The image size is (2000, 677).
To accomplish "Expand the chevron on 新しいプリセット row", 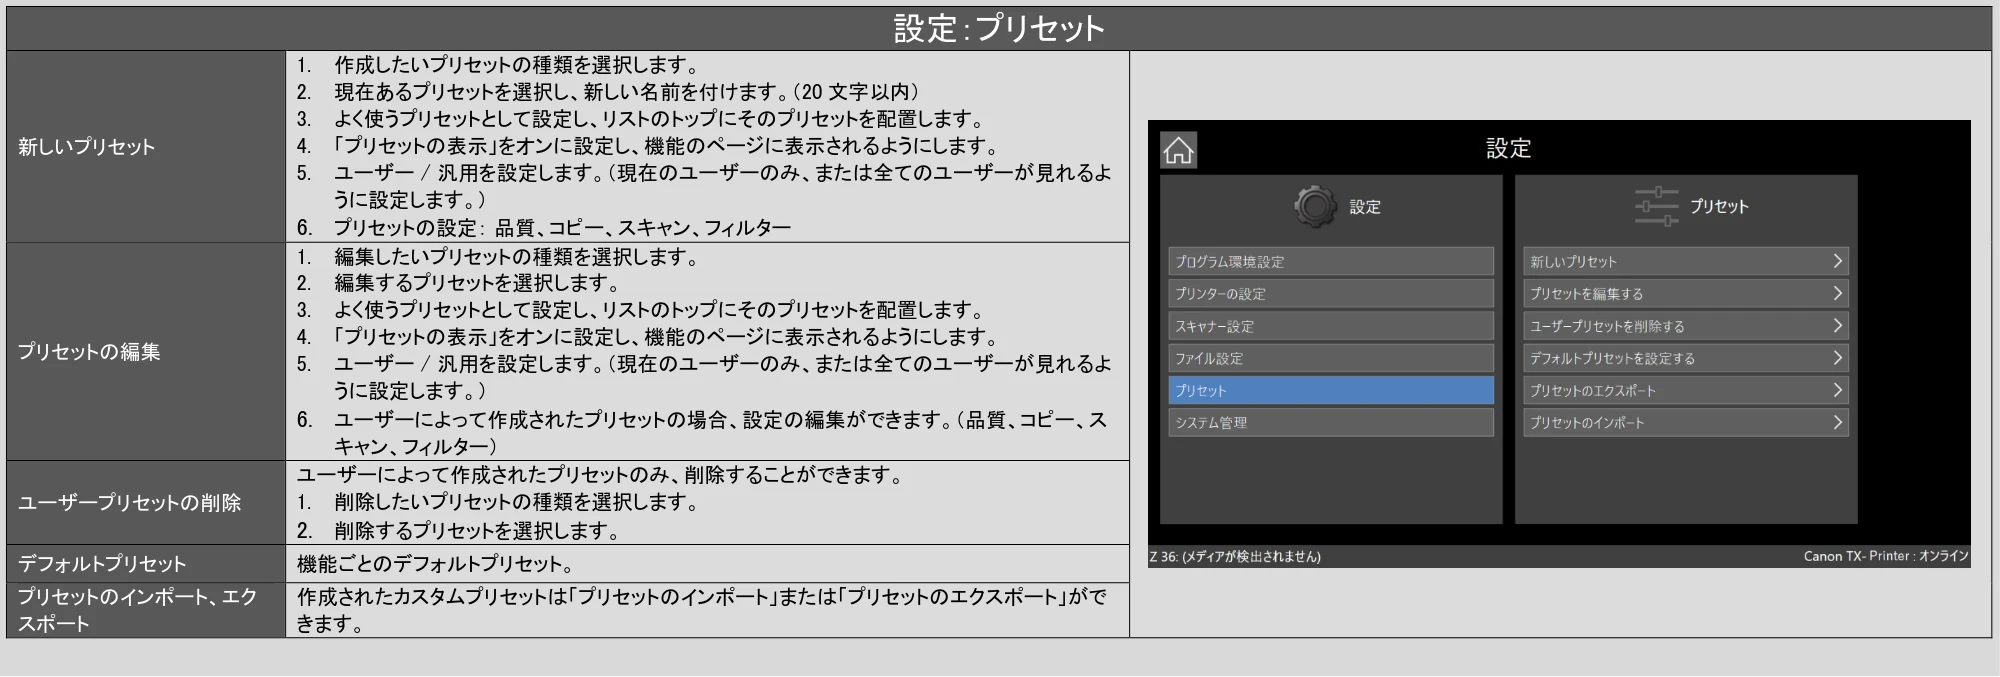I will (x=1837, y=261).
